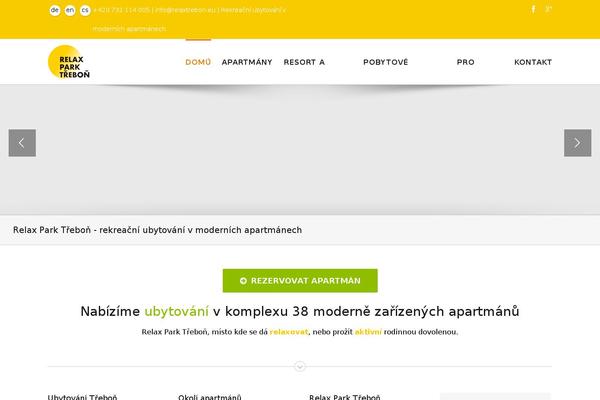The image size is (600, 400).
Task: Open the APARTMÁNY menu item
Action: 247,62
